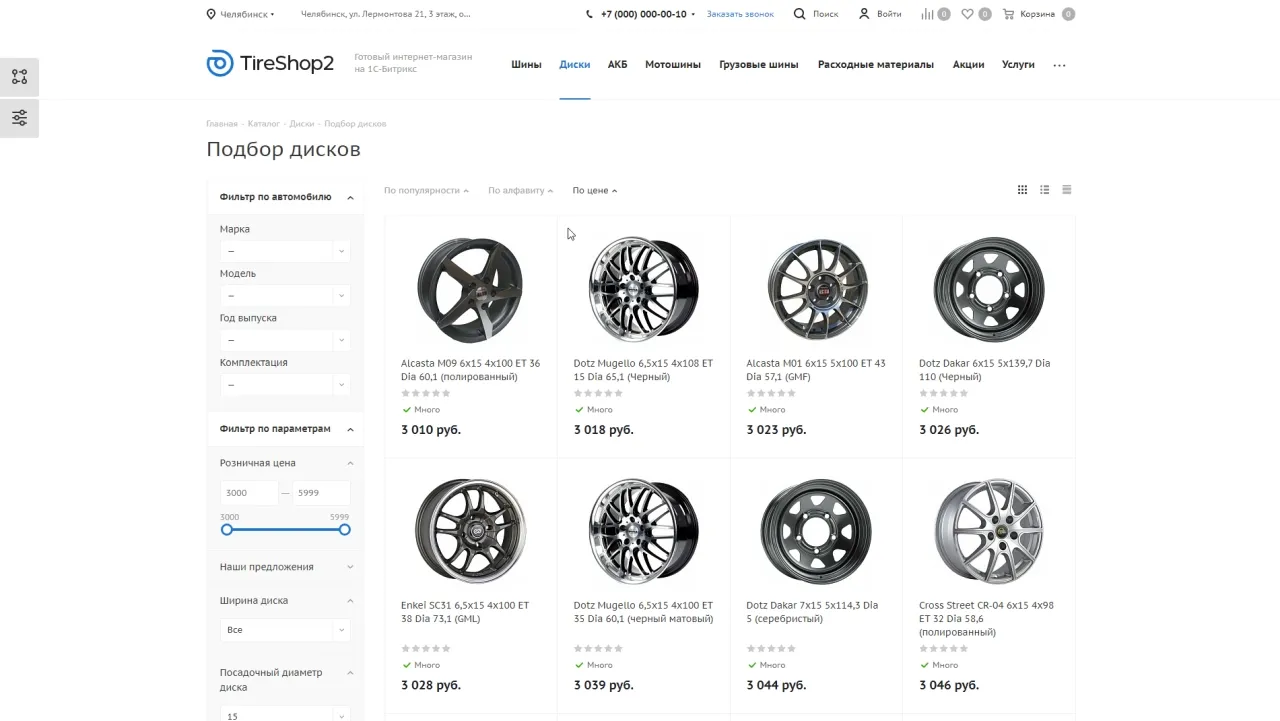
Task: Collapse Фильтр по автомобилю section
Action: coord(350,198)
